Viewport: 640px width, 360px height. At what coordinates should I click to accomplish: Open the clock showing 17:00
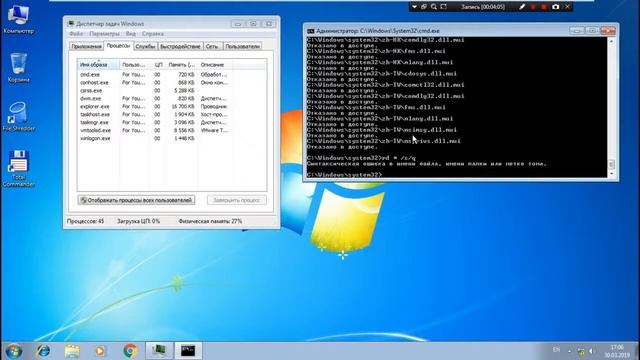click(x=617, y=351)
